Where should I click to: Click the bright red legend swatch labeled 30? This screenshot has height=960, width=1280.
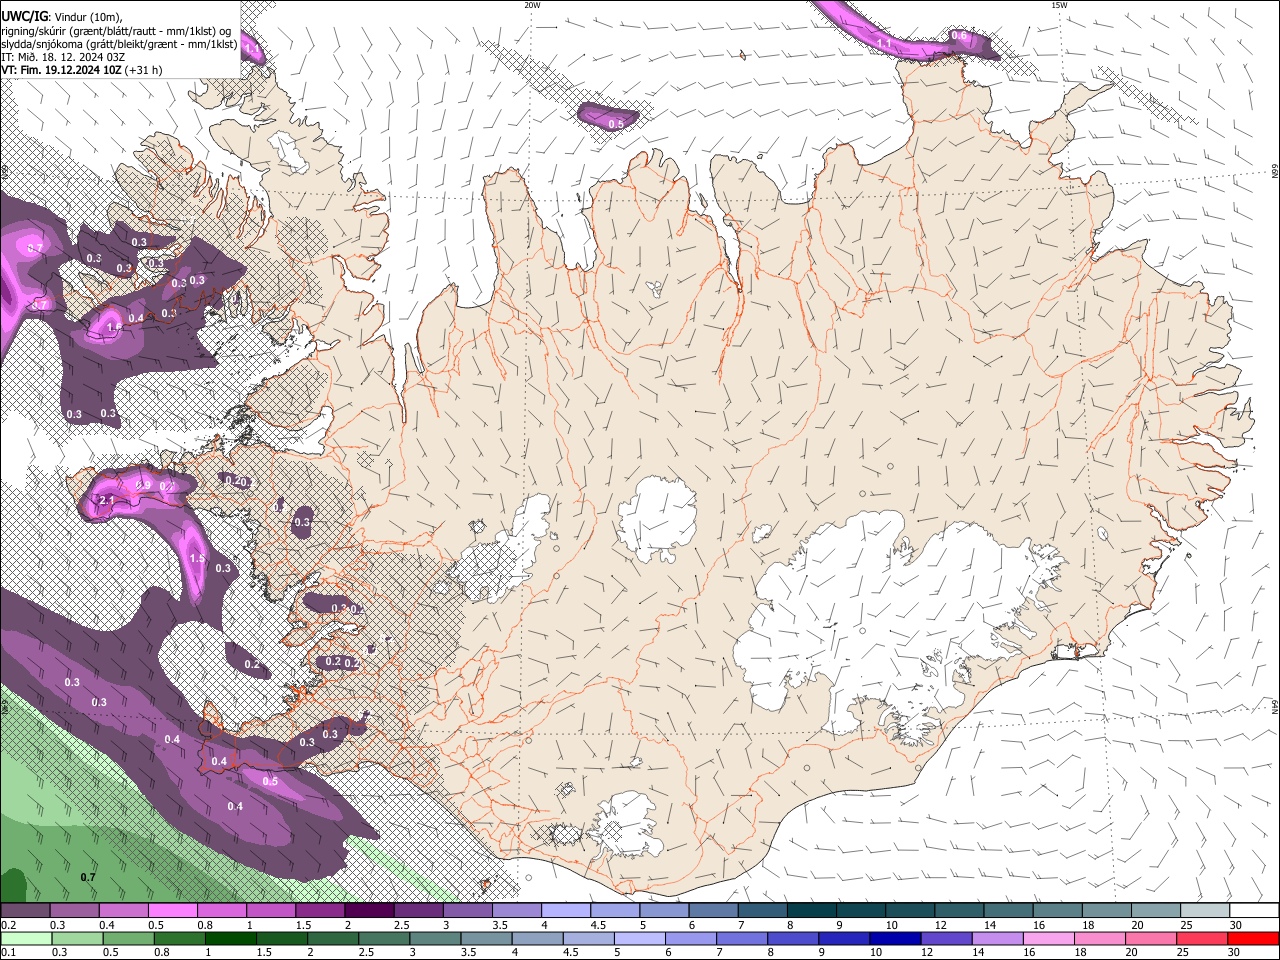pyautogui.click(x=1253, y=939)
